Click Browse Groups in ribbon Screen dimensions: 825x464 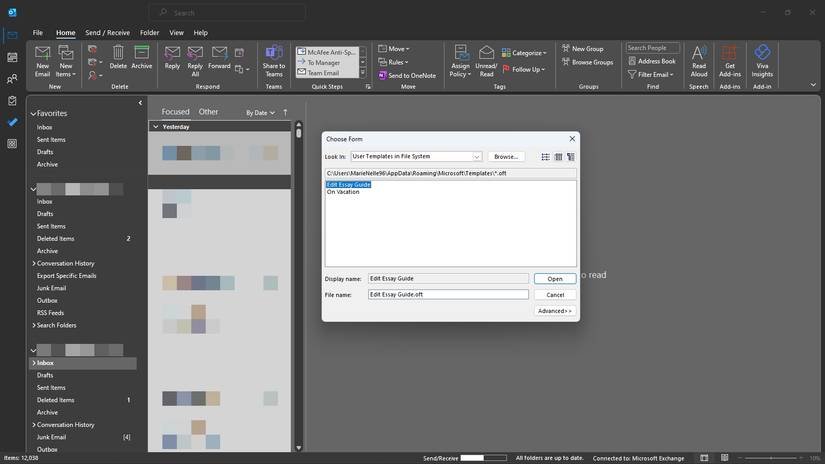click(x=587, y=62)
